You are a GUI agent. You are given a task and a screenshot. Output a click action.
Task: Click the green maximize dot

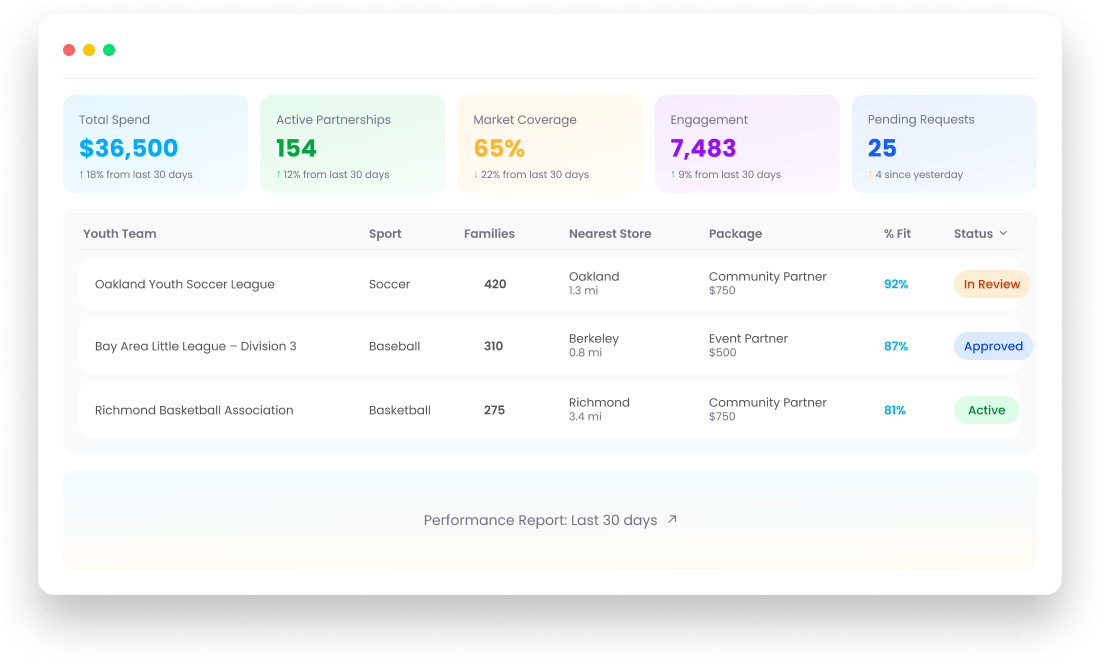click(109, 50)
